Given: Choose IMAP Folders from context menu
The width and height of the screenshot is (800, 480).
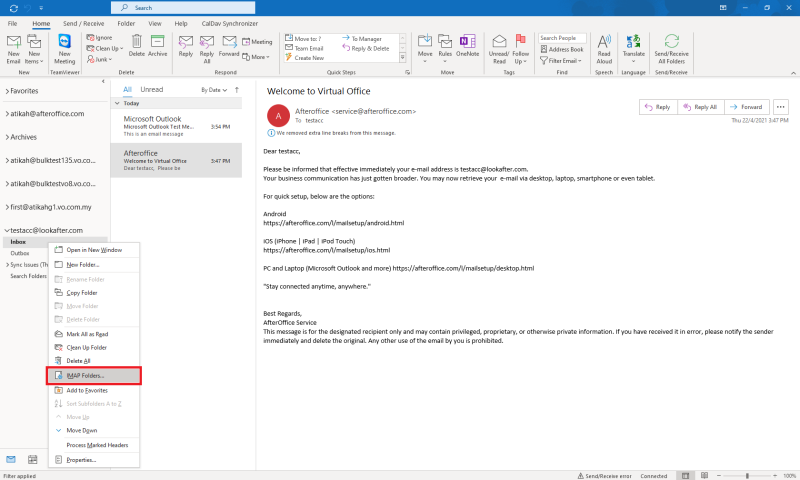Looking at the screenshot, I should click(x=93, y=376).
